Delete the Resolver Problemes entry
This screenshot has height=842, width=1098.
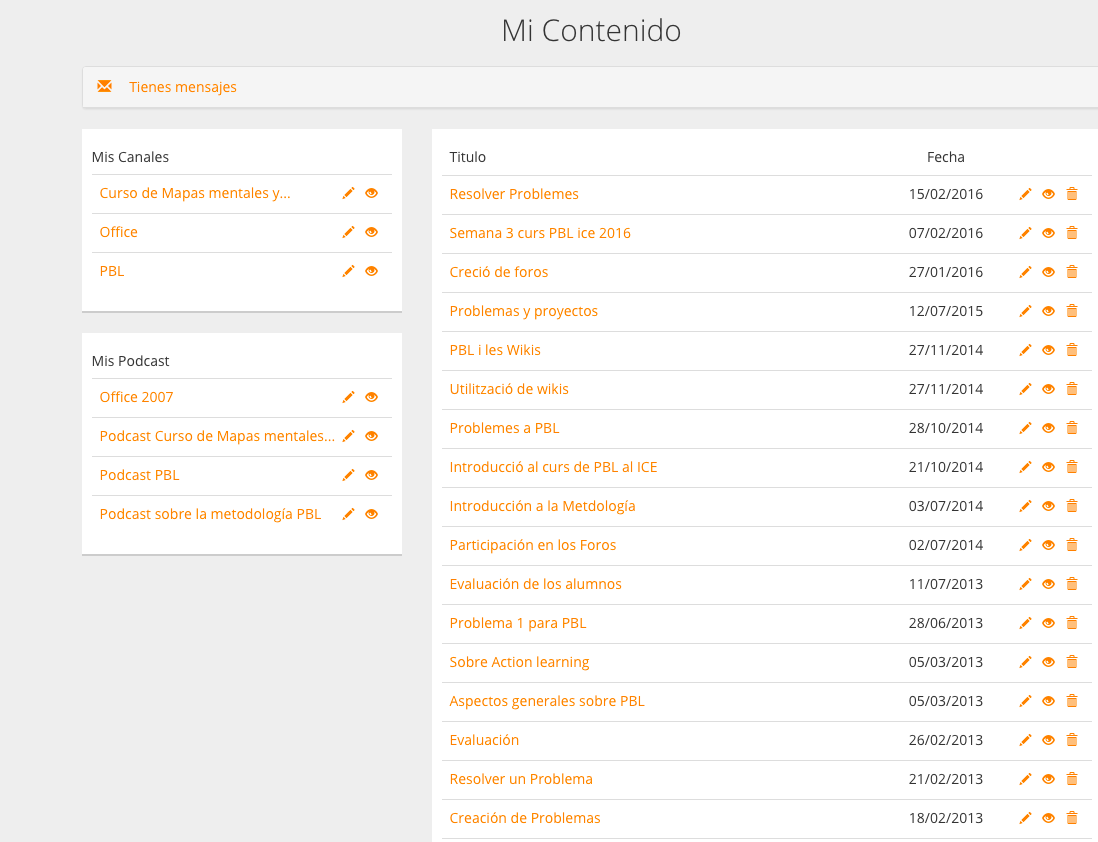[1072, 194]
